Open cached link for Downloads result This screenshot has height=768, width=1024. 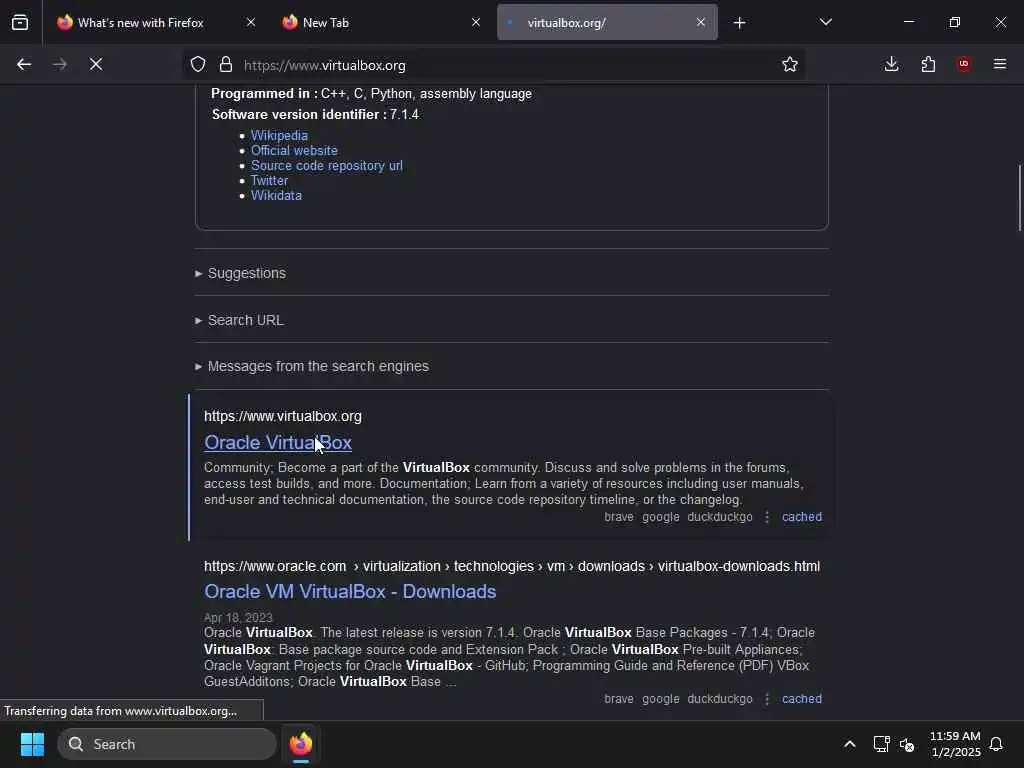tap(802, 699)
